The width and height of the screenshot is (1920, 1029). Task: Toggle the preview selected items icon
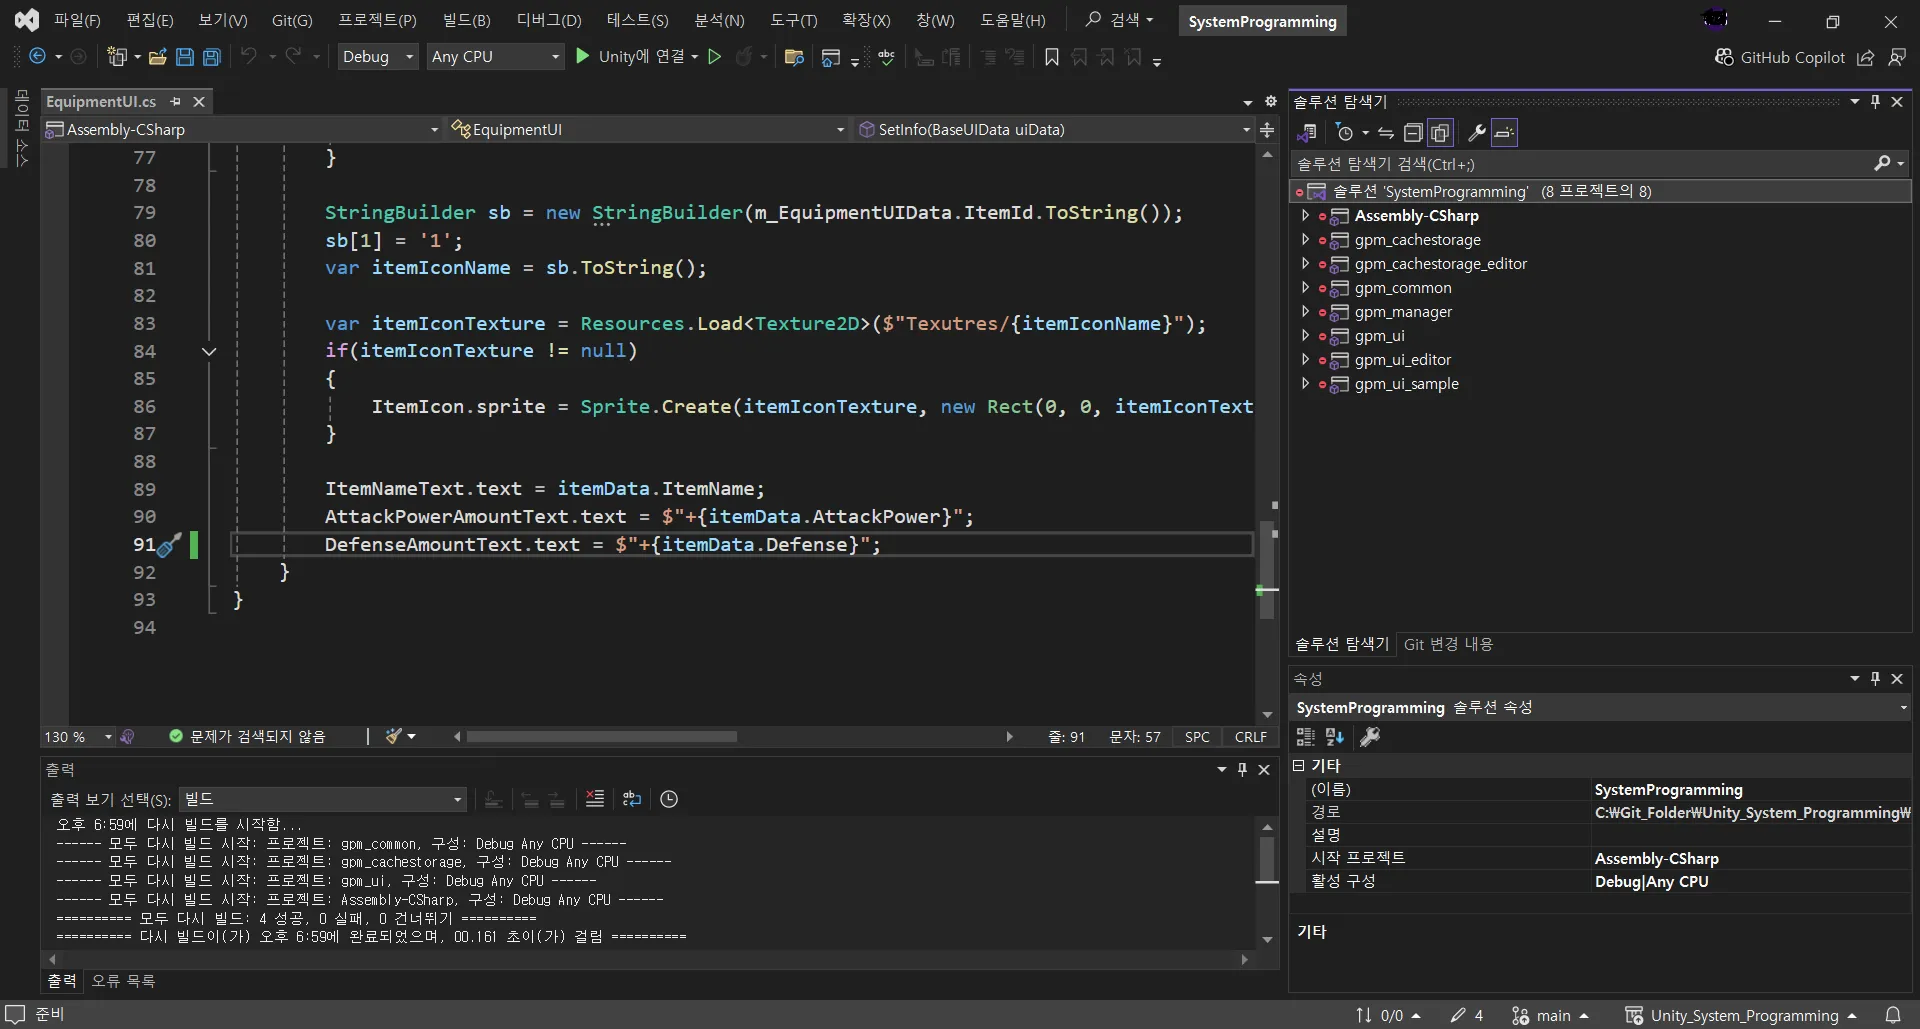[x=1505, y=132]
